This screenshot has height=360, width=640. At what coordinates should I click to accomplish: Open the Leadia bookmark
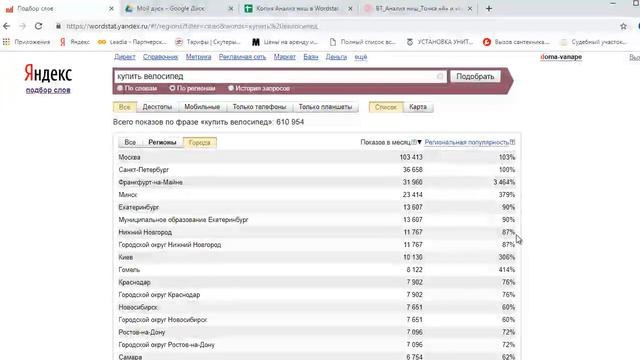click(132, 42)
